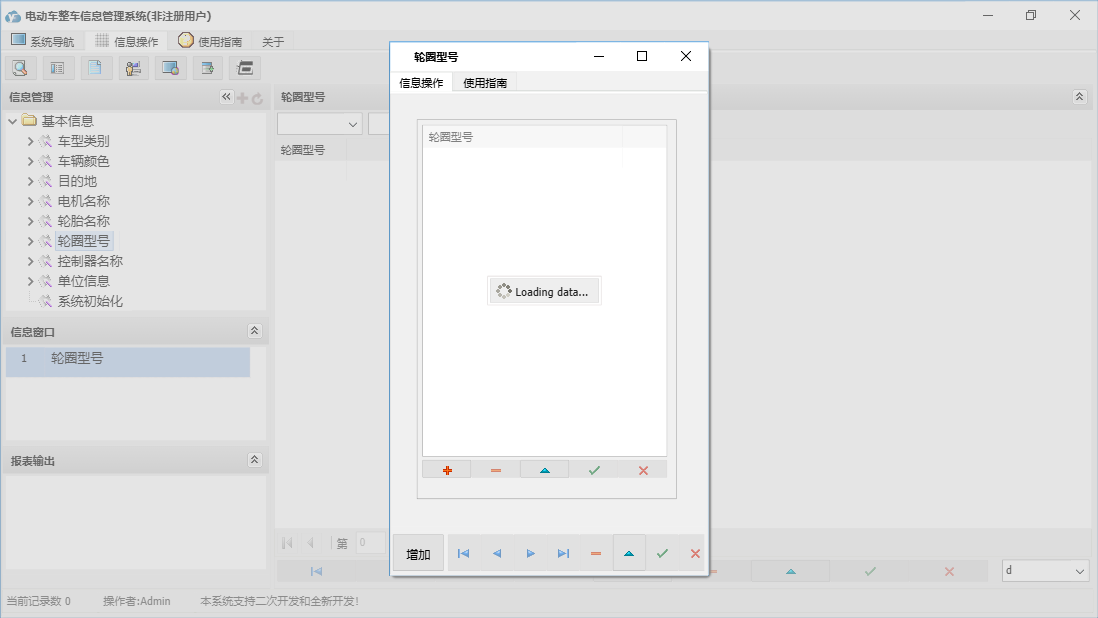This screenshot has width=1098, height=618.
Task: Expand the 电机名称 tree node
Action: coord(31,201)
